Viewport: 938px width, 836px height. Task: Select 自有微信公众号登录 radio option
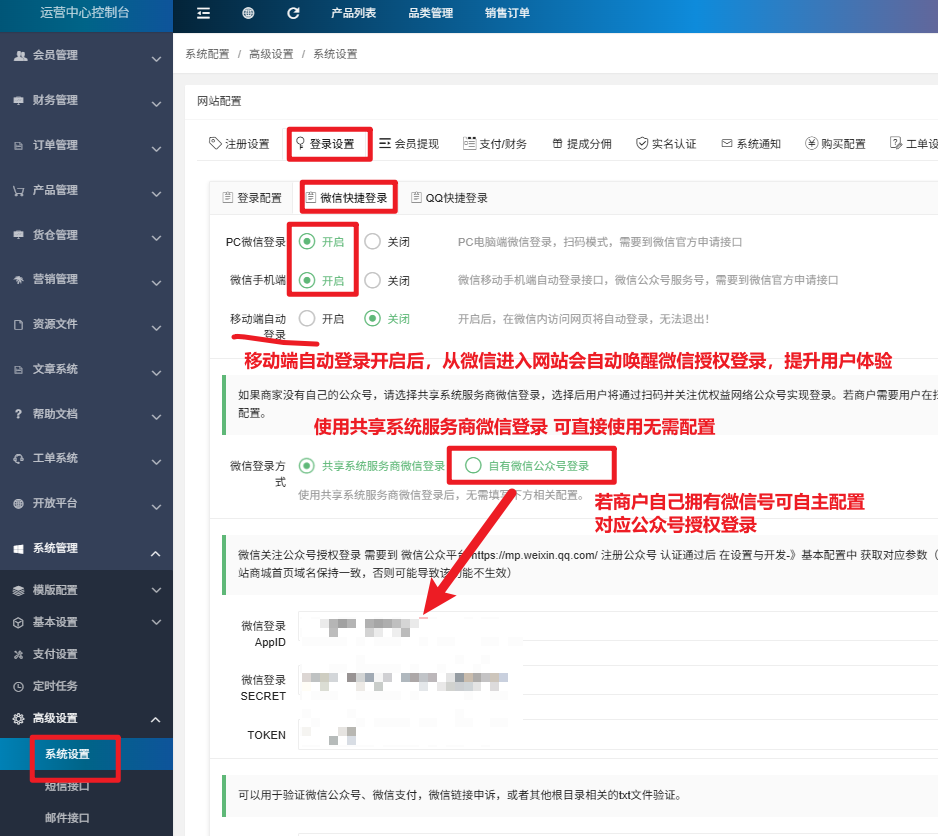click(474, 466)
